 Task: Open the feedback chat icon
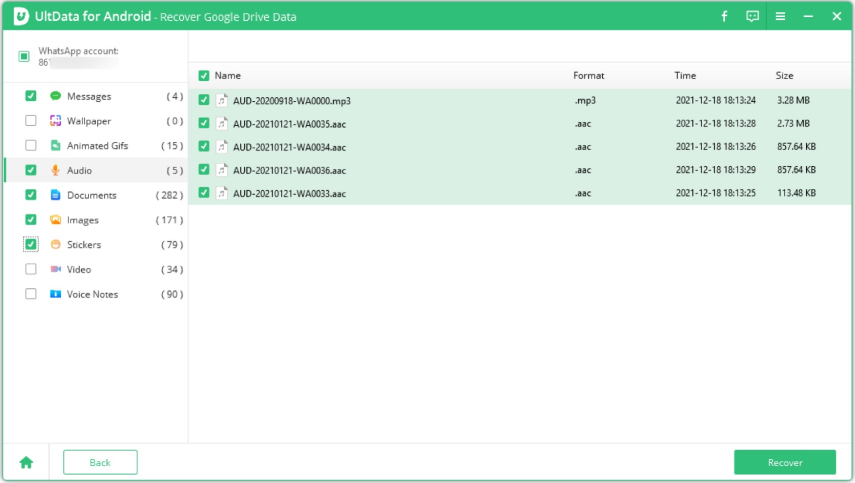[752, 16]
